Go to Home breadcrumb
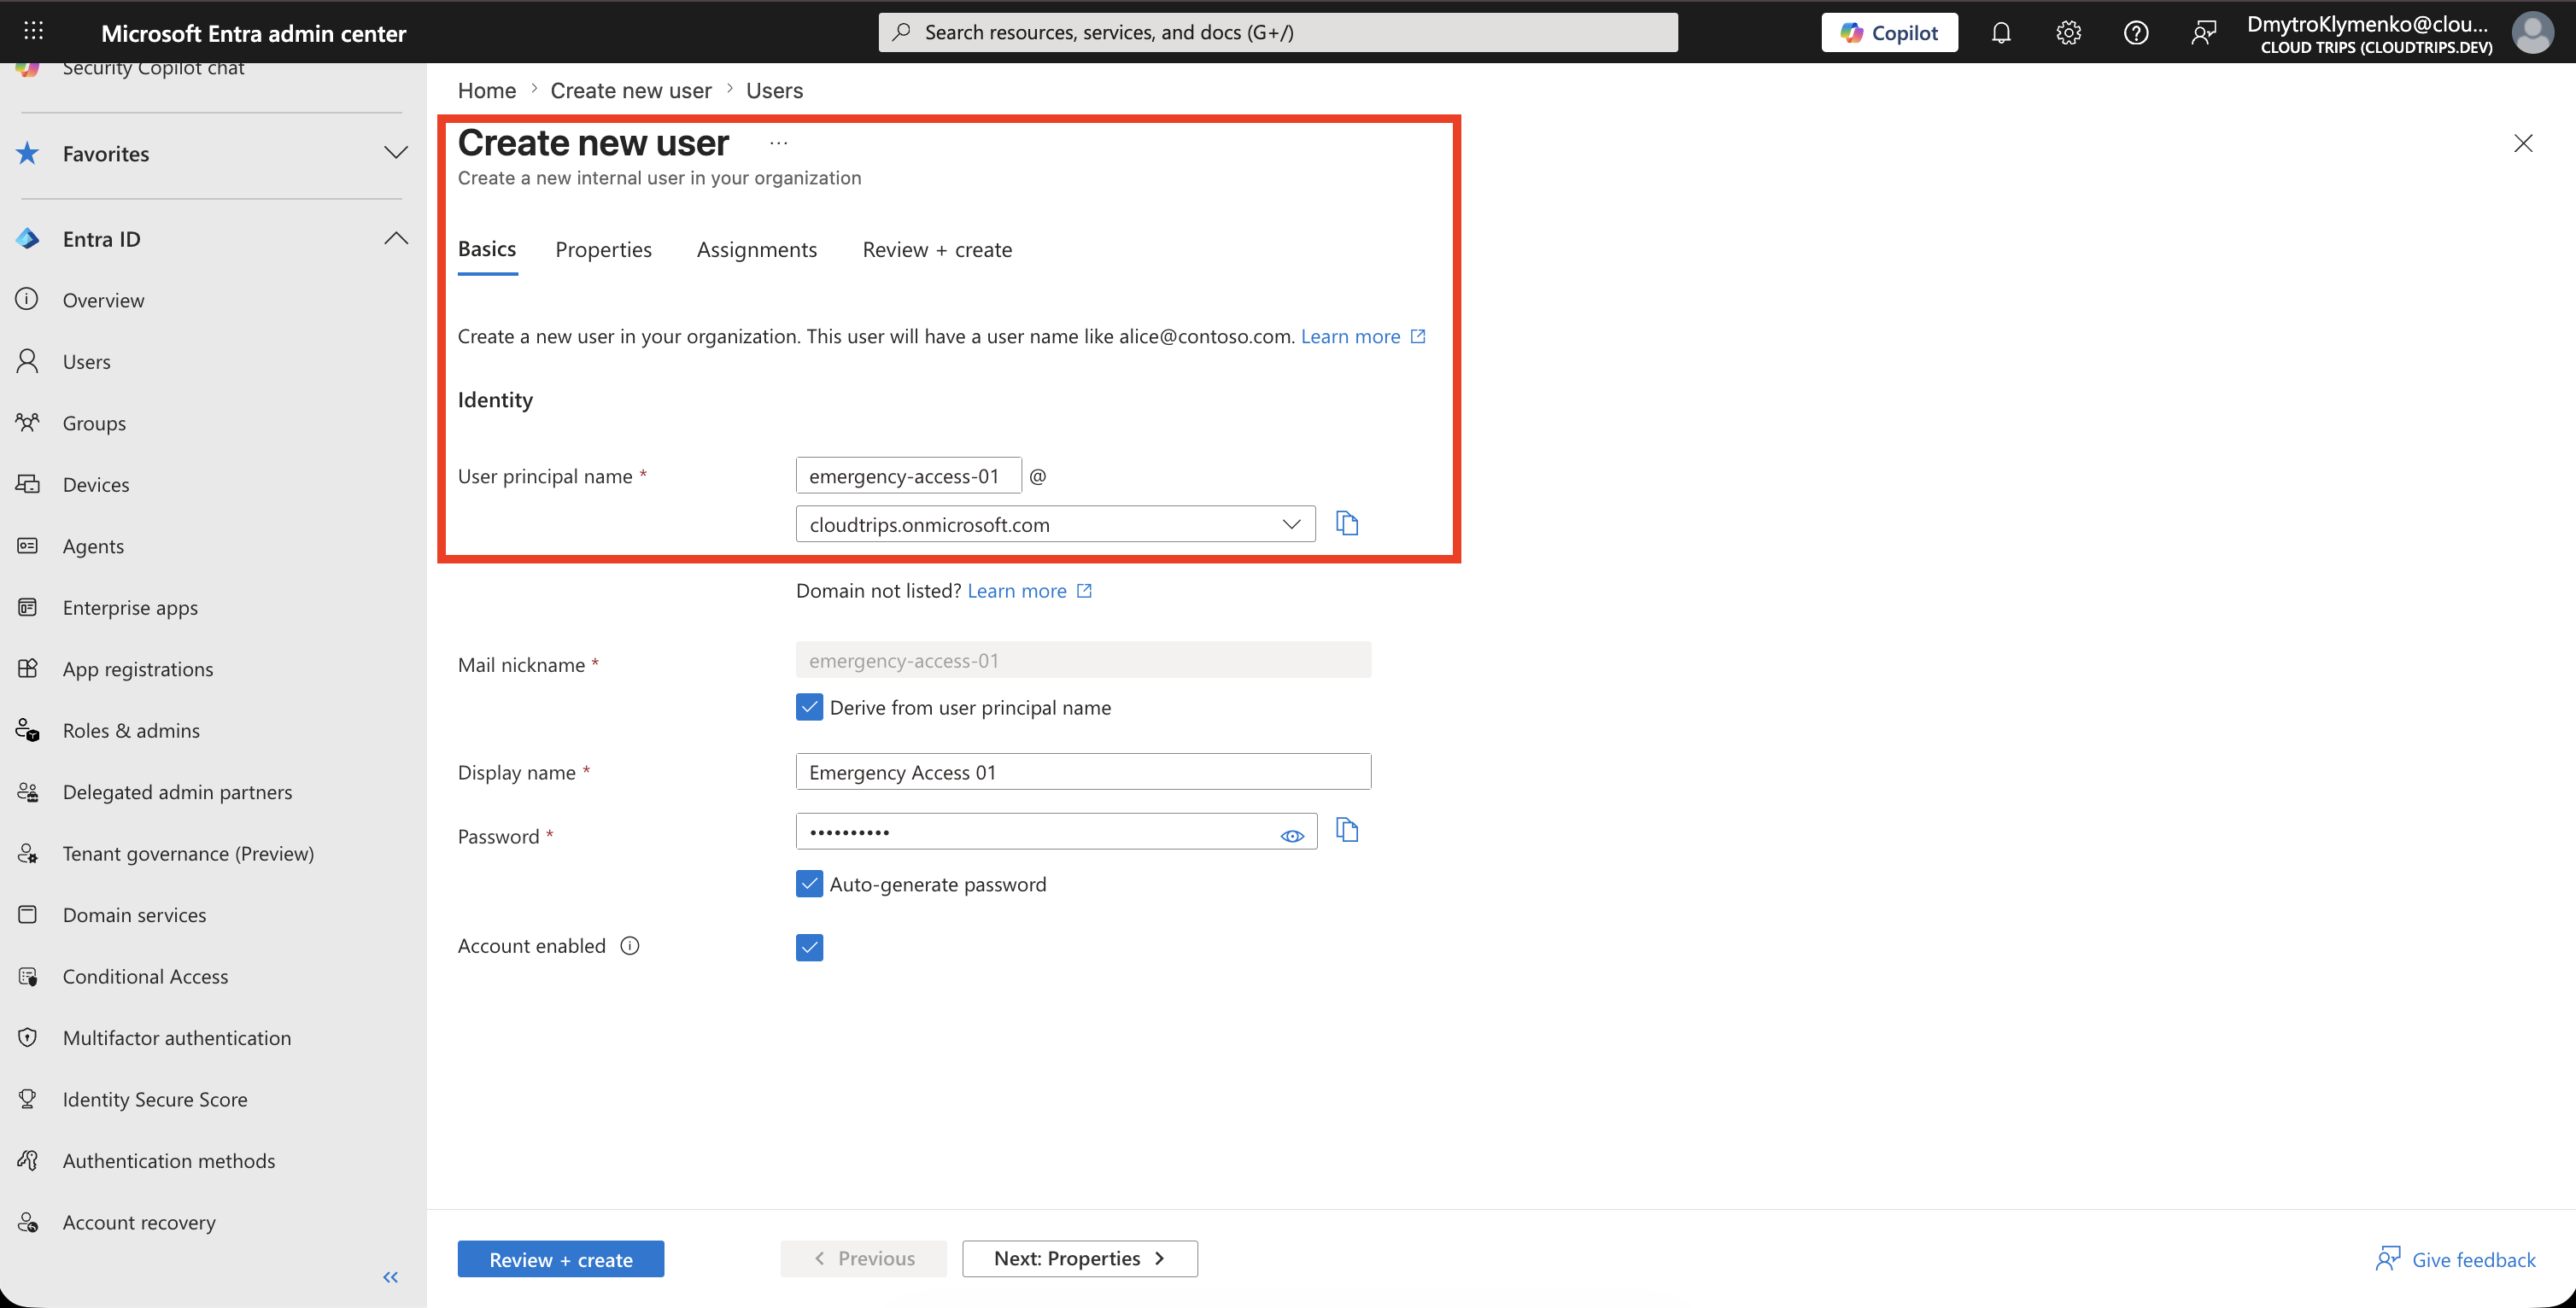Screen dimensions: 2576x1308 click(487, 90)
